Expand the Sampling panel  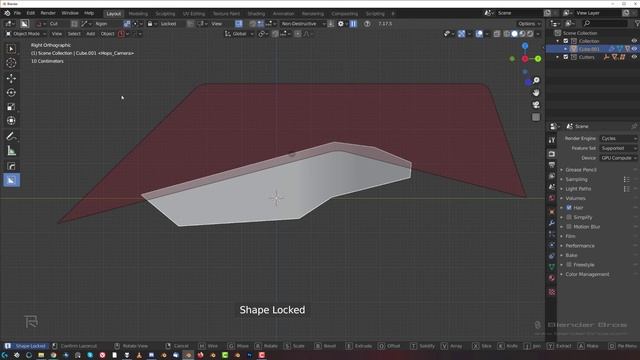point(576,179)
